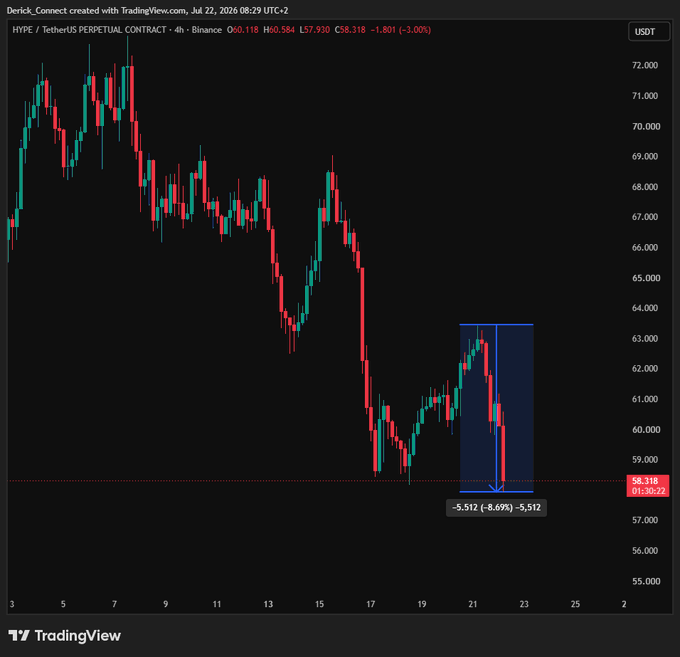This screenshot has width=680, height=657.
Task: Click the 57.000 price axis label
Action: (x=645, y=520)
